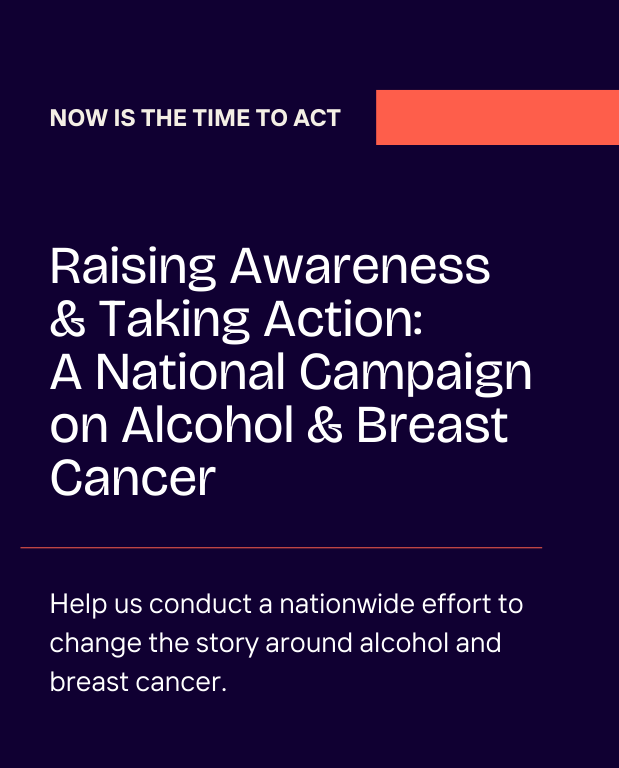Click the "NOW IS THE TIME TO ACT" heading
619x768 pixels.
195,118
